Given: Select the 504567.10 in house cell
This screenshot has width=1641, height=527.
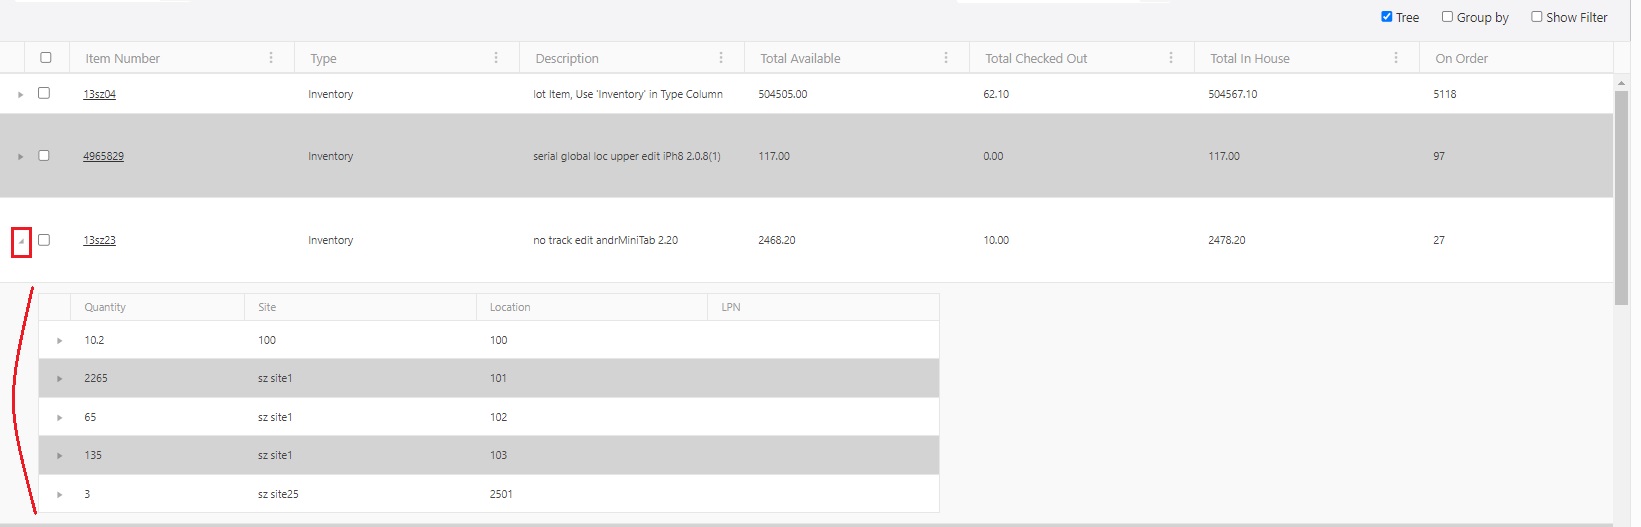Looking at the screenshot, I should pos(1233,94).
